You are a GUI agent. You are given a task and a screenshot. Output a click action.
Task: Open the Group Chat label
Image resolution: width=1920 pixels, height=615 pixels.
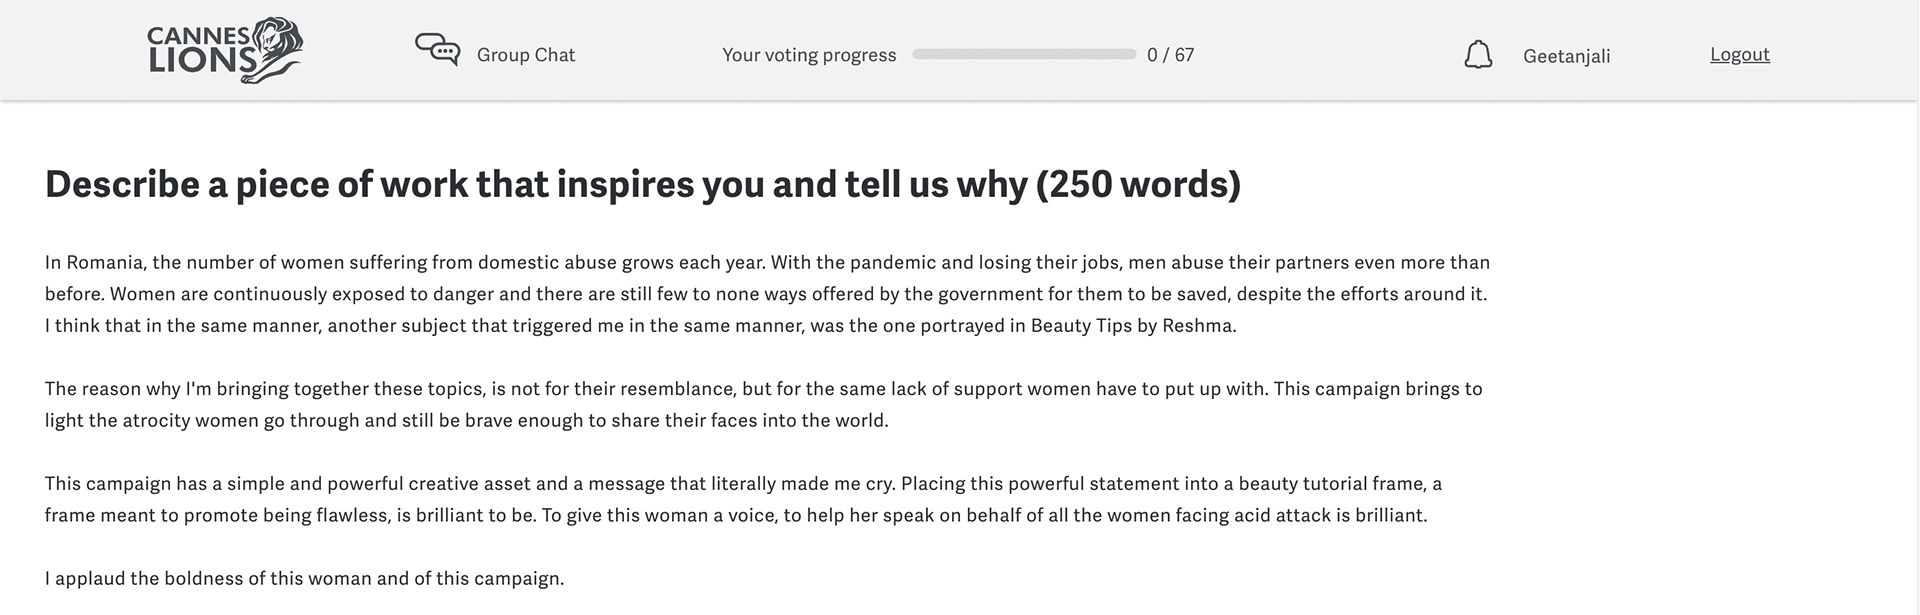pyautogui.click(x=526, y=55)
